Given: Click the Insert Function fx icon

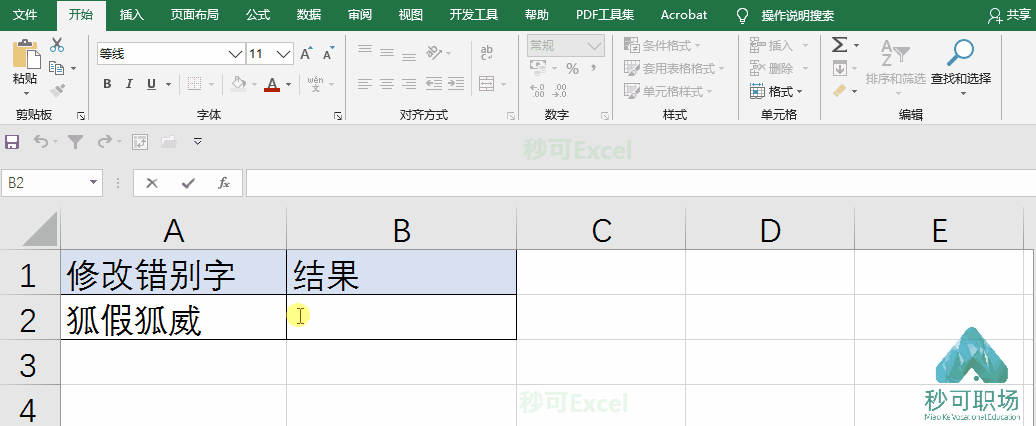Looking at the screenshot, I should (224, 183).
